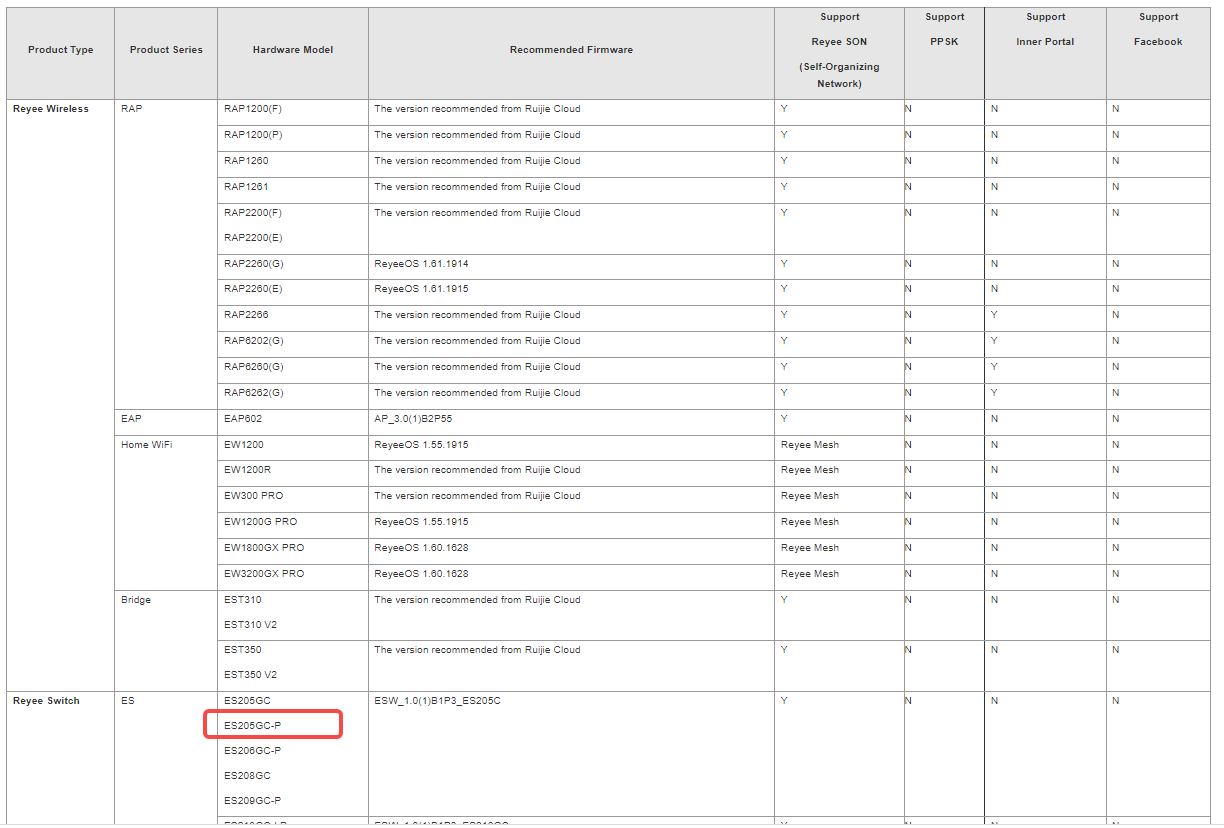Viewport: 1224px width, 828px height.
Task: Click Reyee SON Y value for EAP602
Action: tap(784, 419)
